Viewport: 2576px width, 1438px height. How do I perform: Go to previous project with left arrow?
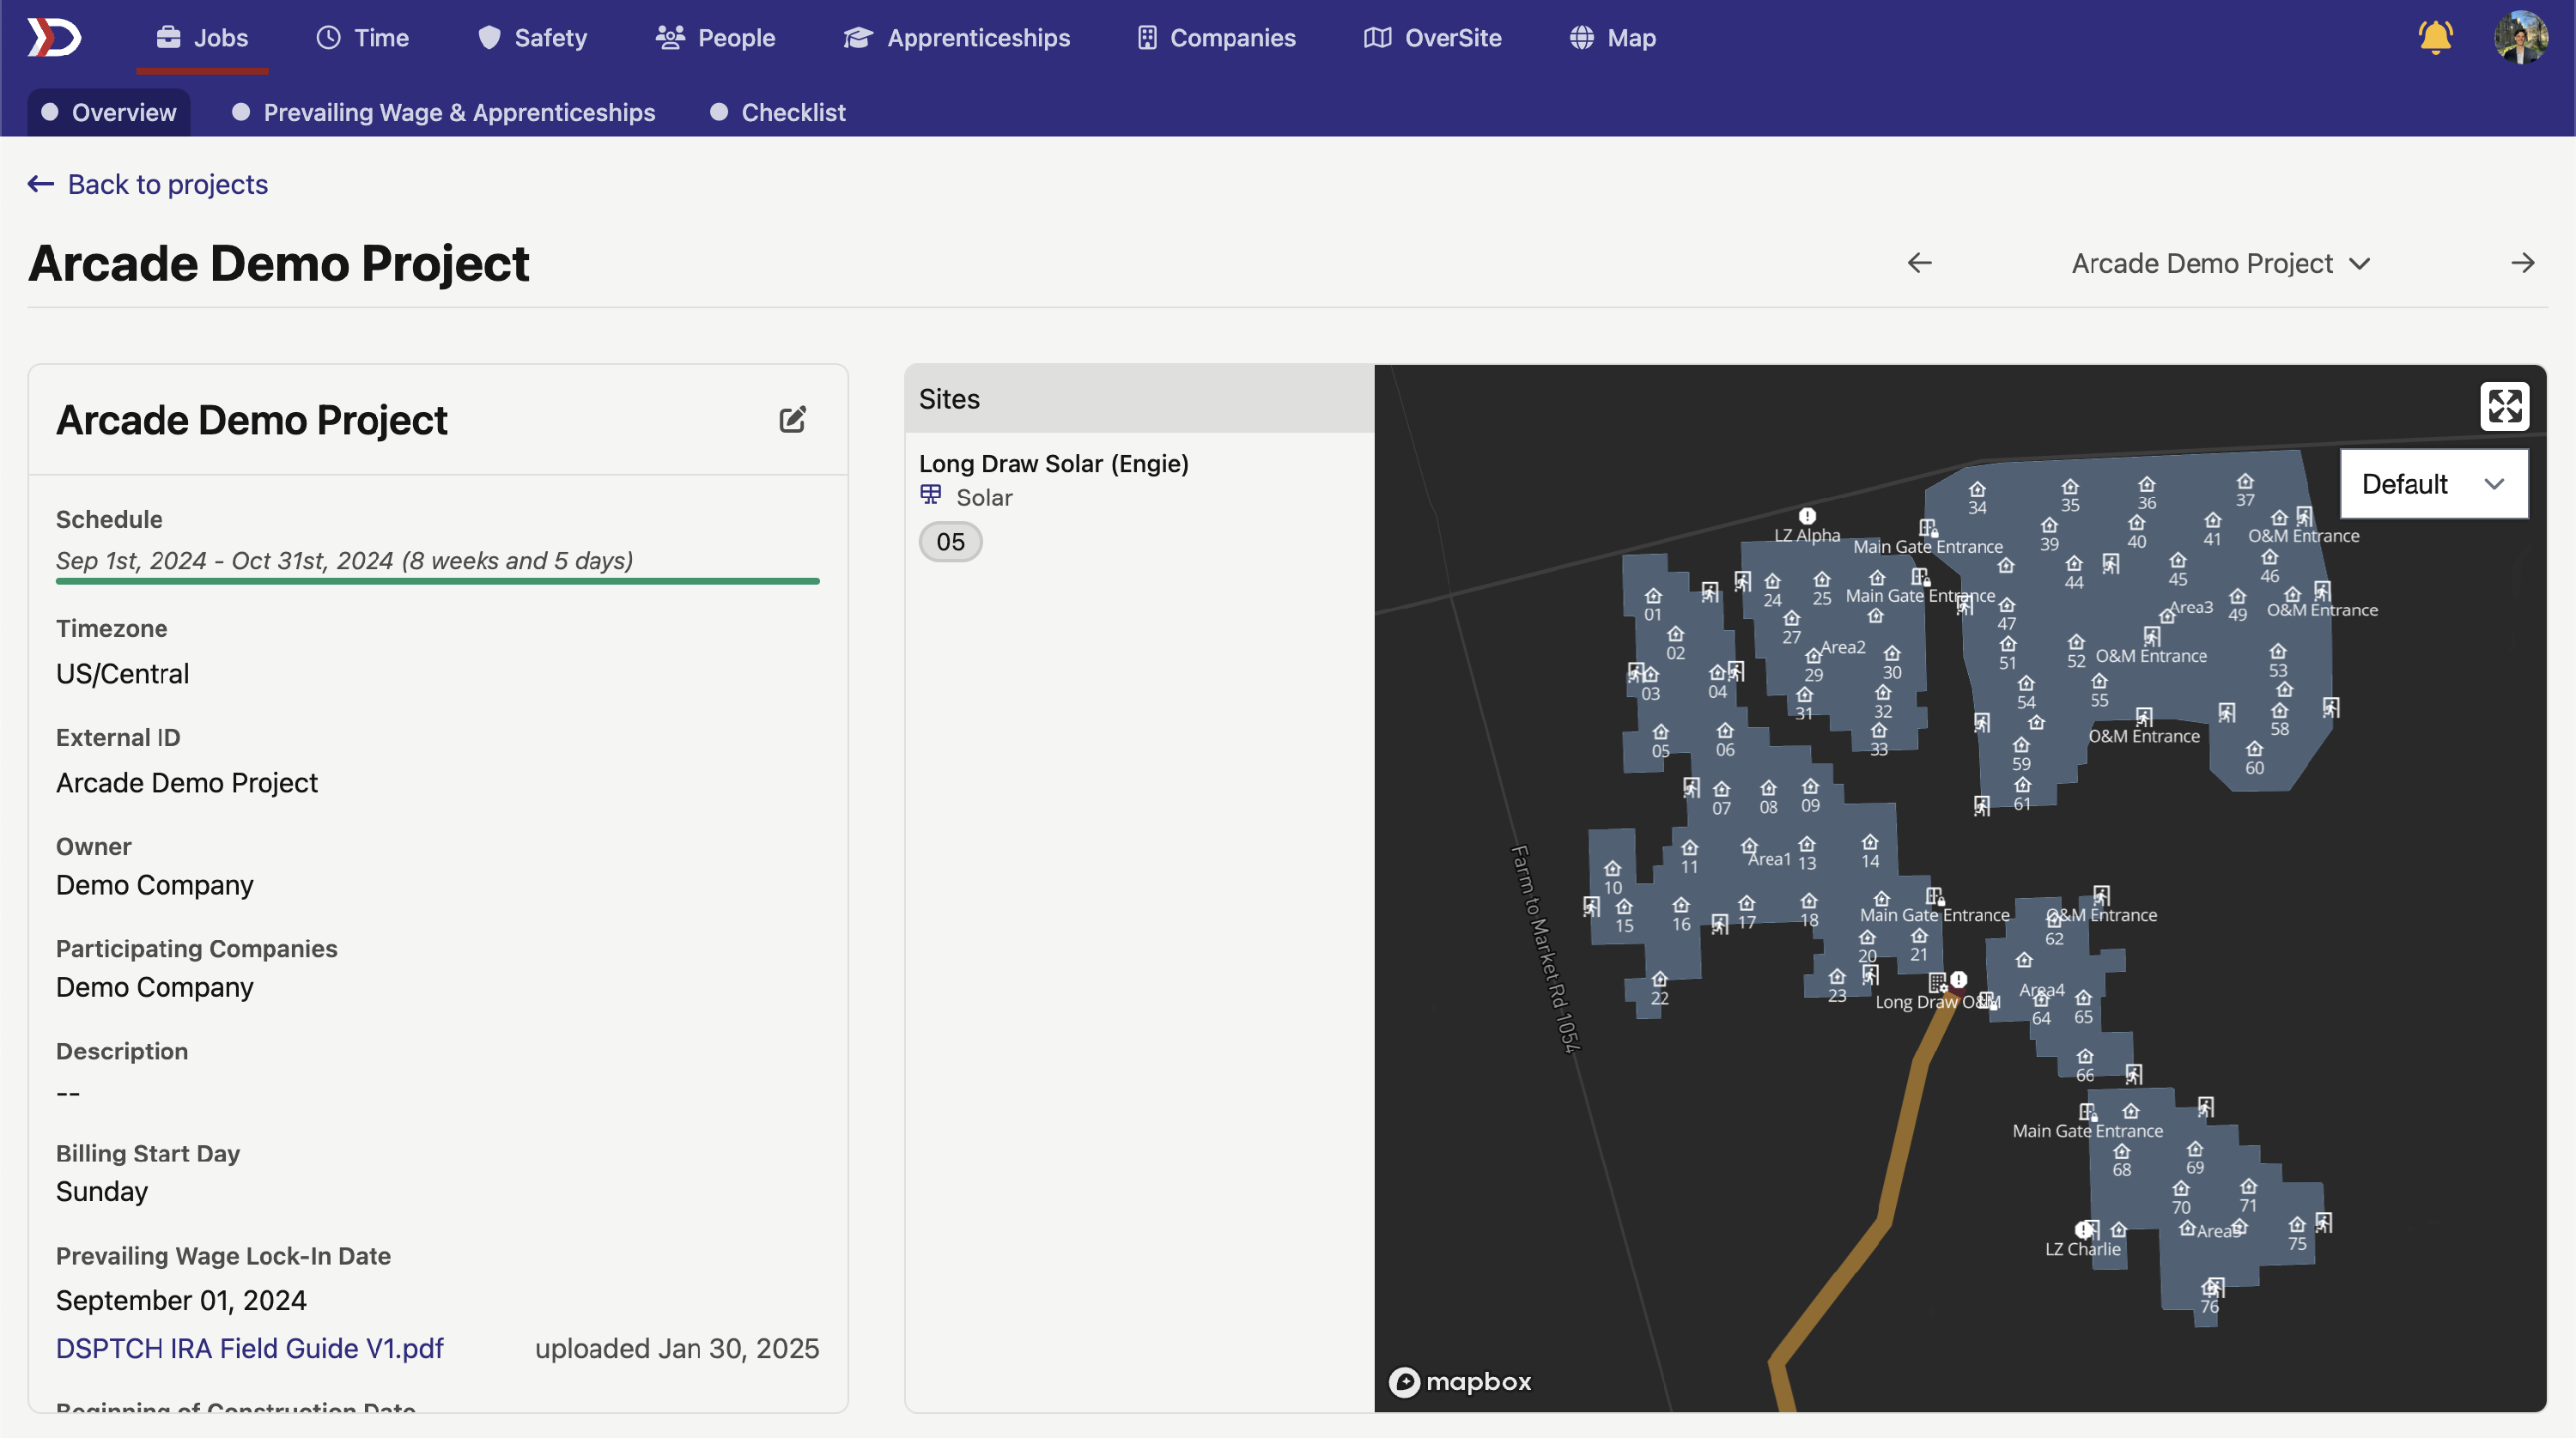(1919, 263)
